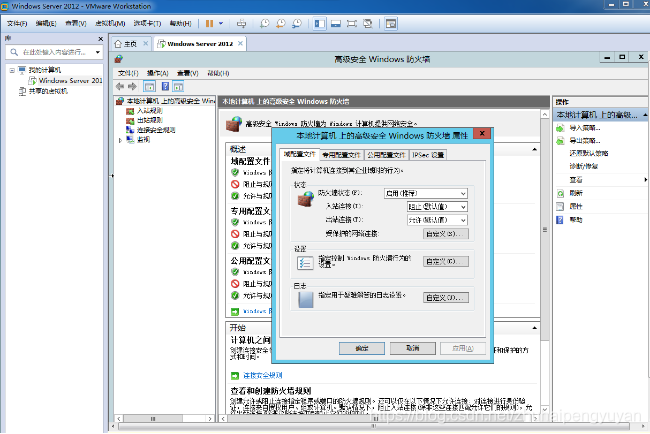Click 自定义(S) for protected network connections

(446, 234)
